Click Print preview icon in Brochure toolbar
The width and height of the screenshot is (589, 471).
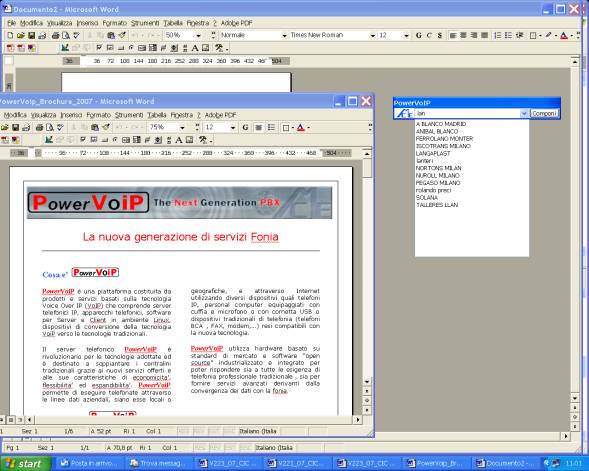click(50, 127)
